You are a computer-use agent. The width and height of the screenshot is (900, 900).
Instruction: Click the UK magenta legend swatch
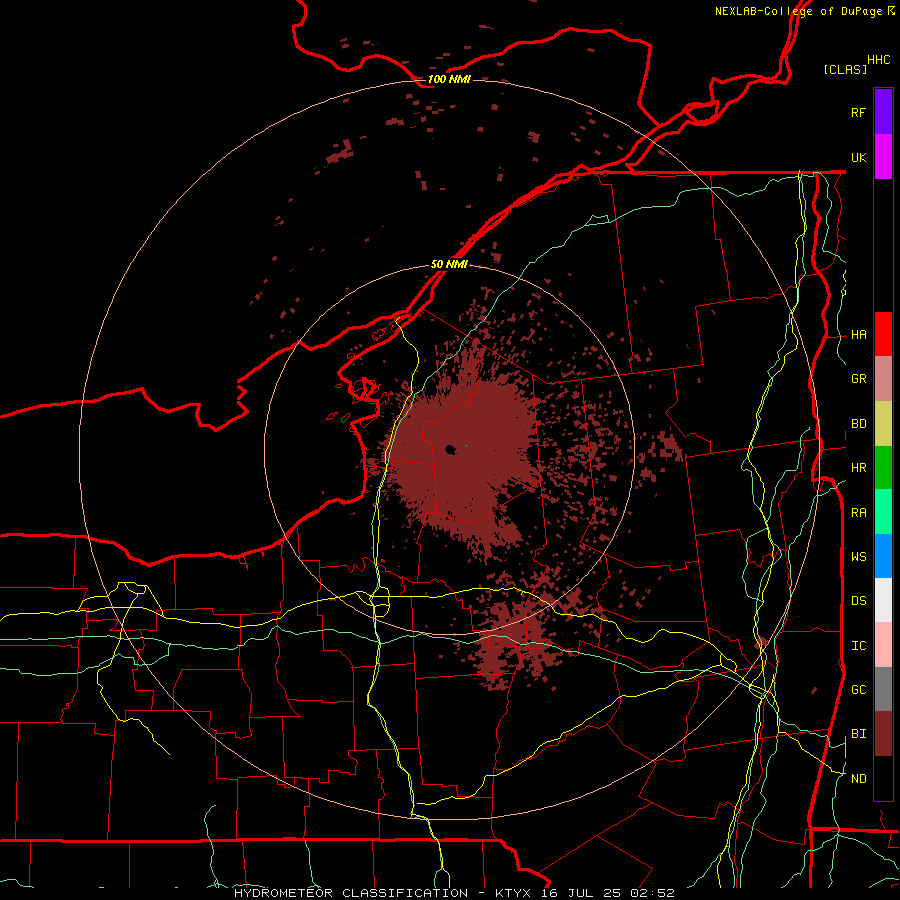point(883,157)
